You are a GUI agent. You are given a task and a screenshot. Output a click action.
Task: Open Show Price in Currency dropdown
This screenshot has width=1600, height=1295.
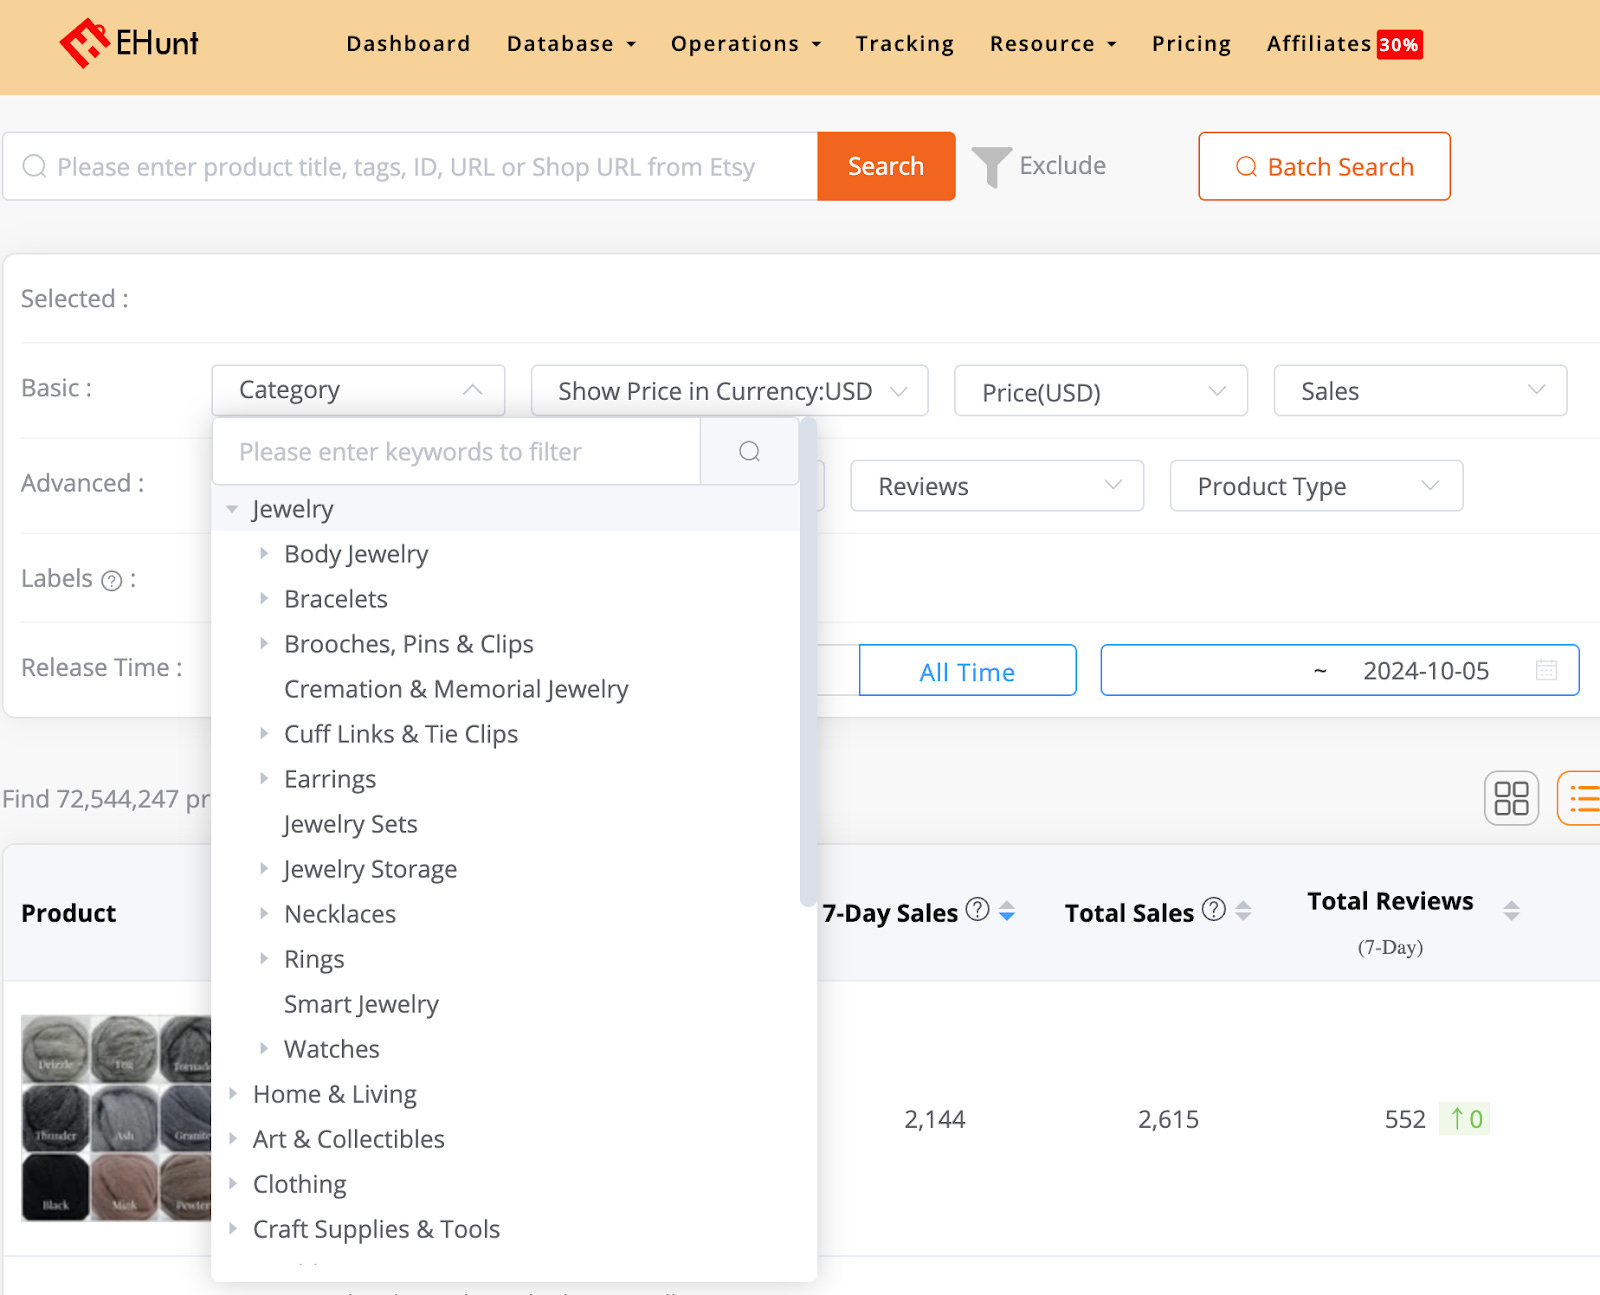729,390
